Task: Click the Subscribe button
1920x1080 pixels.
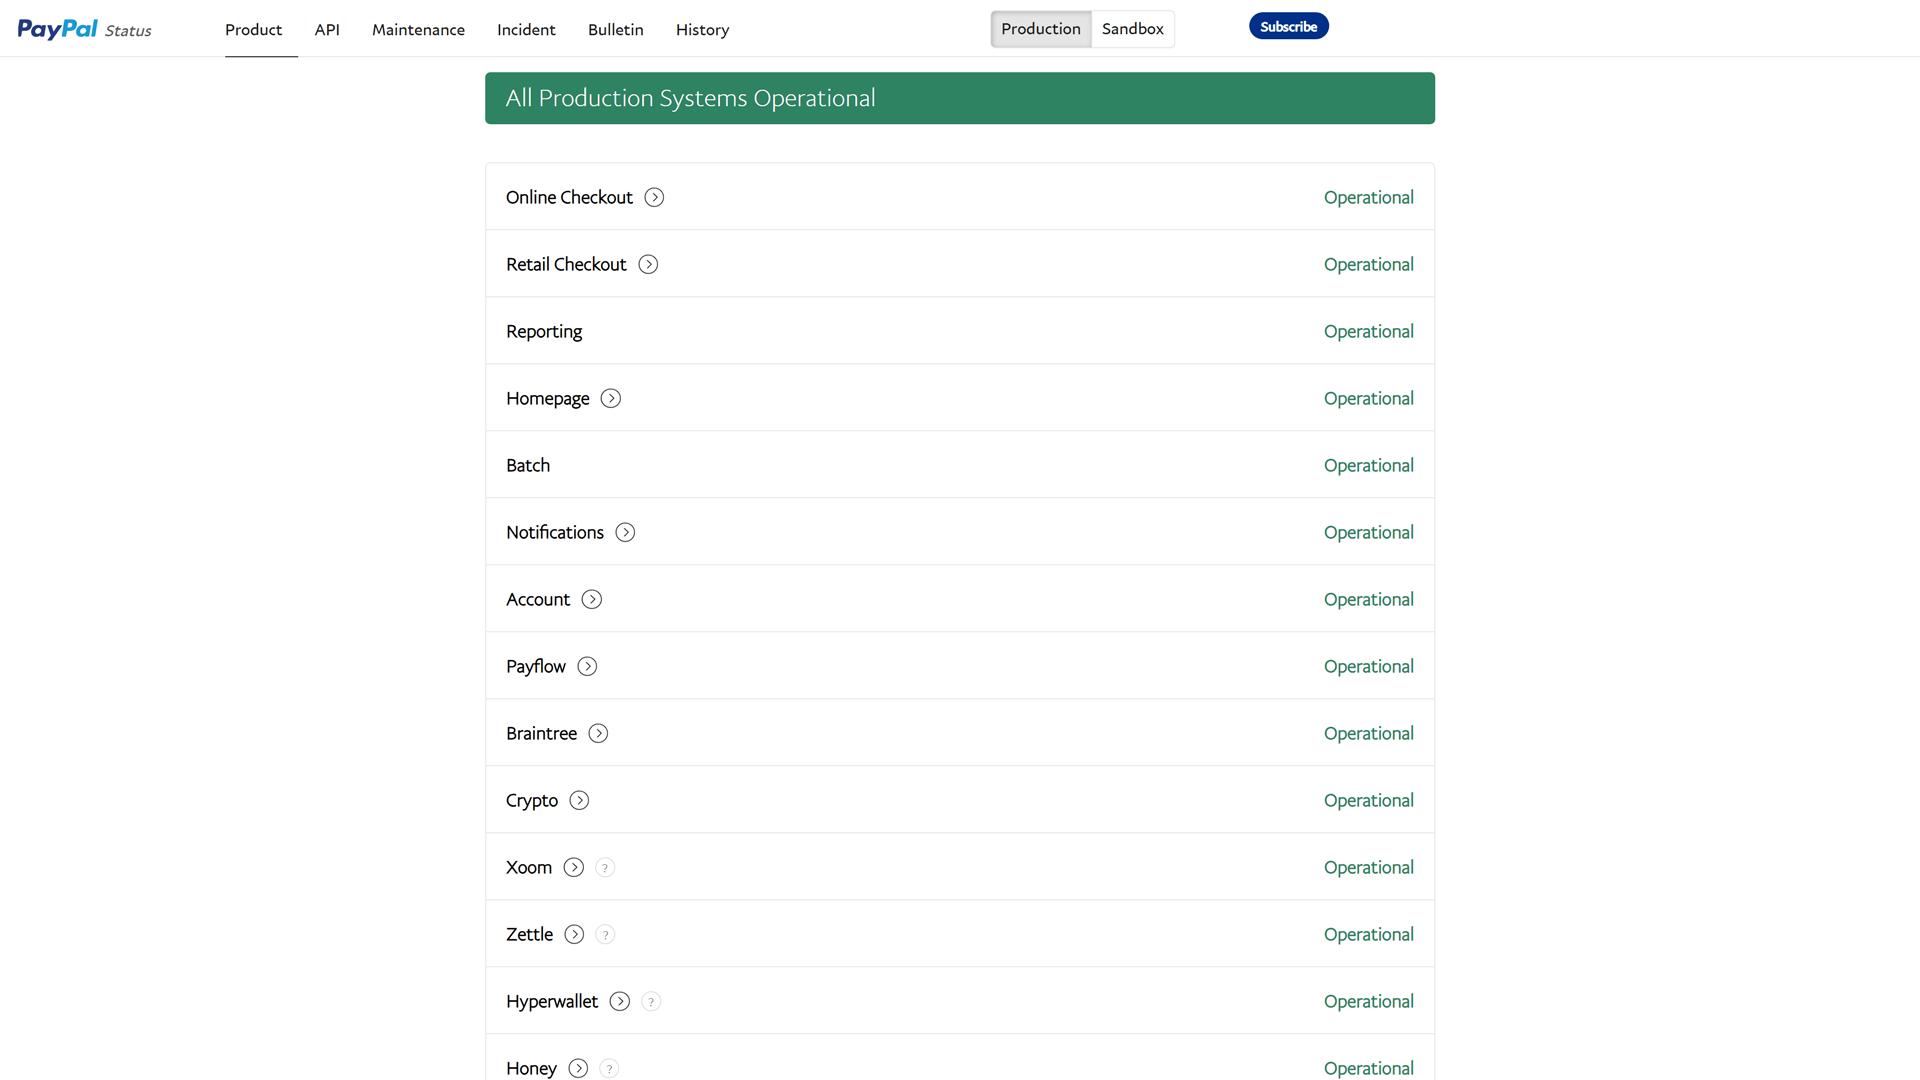Action: pyautogui.click(x=1288, y=26)
